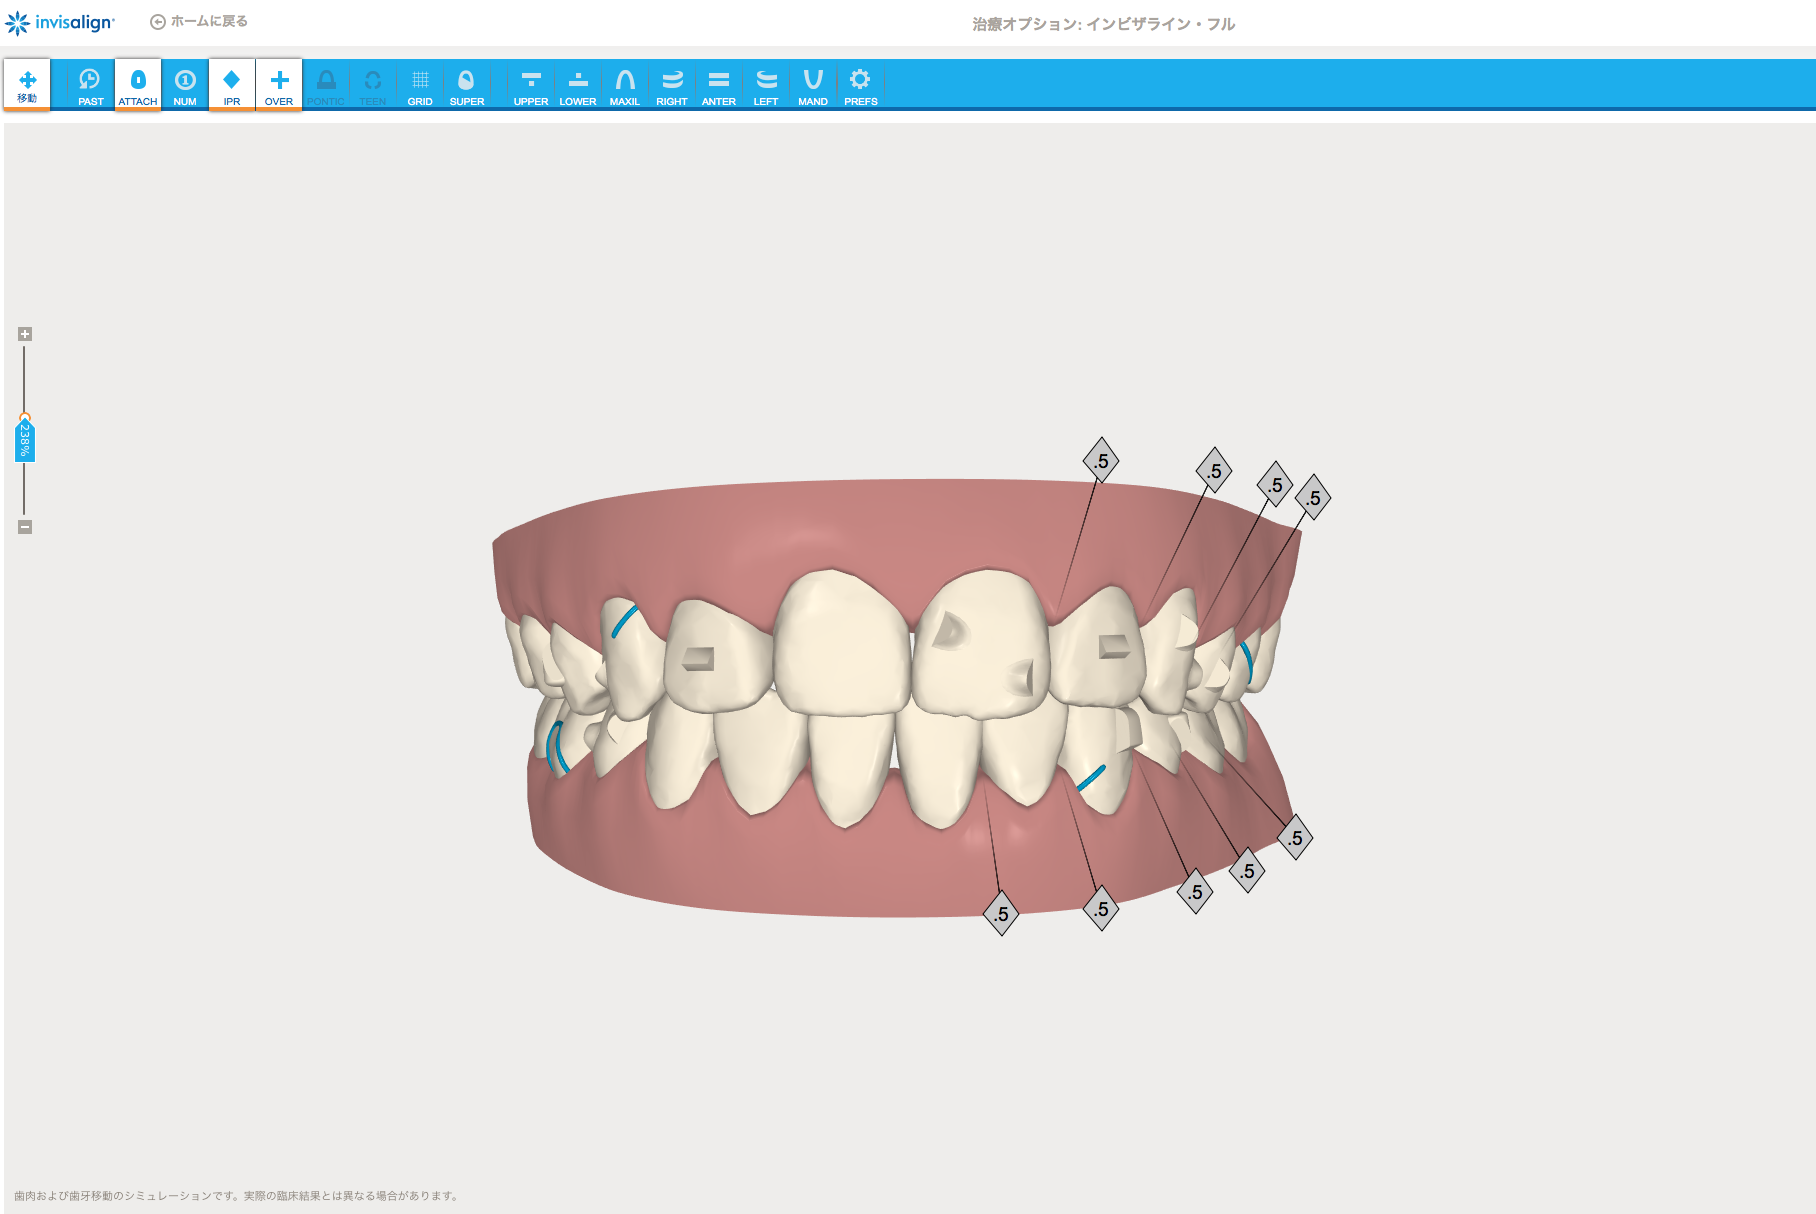Switch to LEFT side view
This screenshot has height=1214, width=1816.
[x=766, y=85]
